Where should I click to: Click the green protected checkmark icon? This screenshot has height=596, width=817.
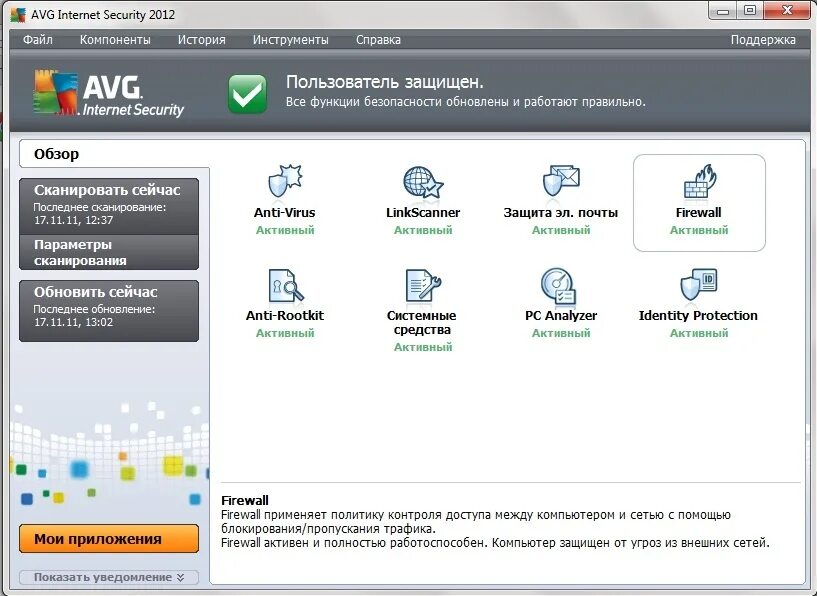coord(247,94)
